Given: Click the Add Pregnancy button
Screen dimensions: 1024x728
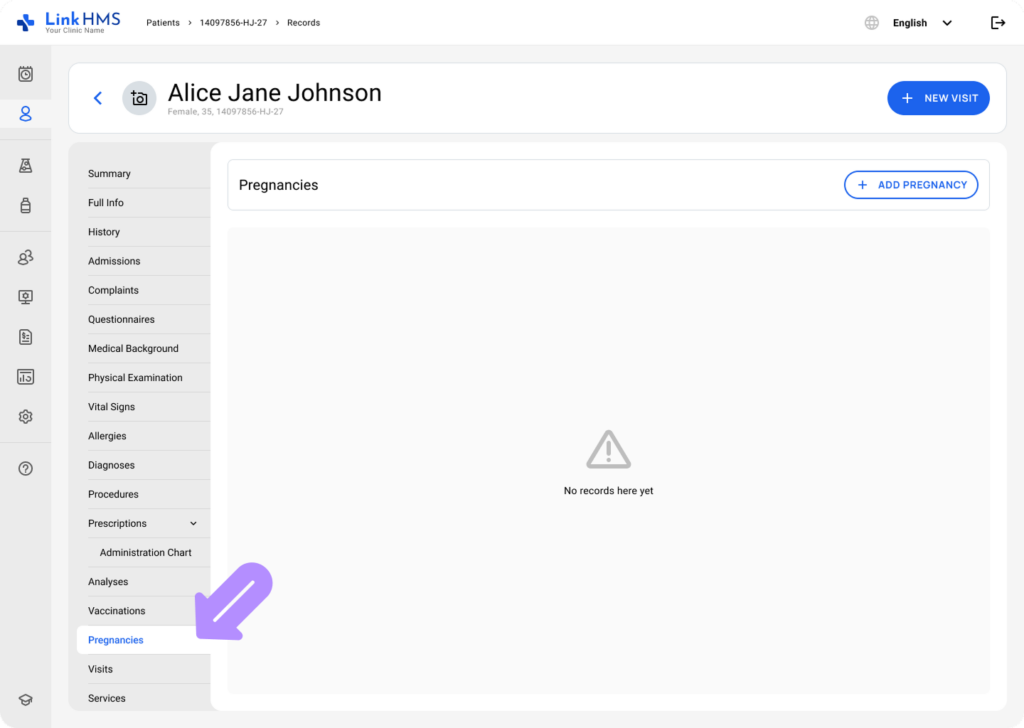Looking at the screenshot, I should (911, 185).
